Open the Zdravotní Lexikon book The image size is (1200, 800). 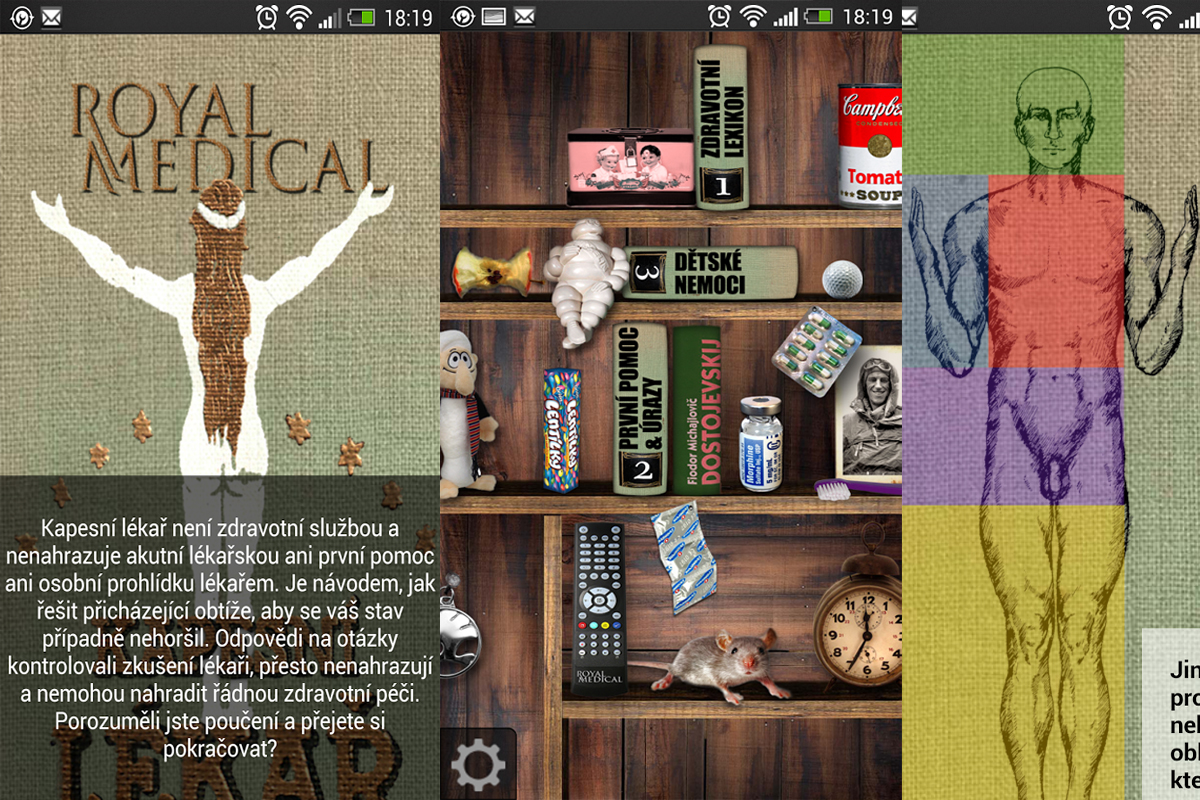click(722, 127)
